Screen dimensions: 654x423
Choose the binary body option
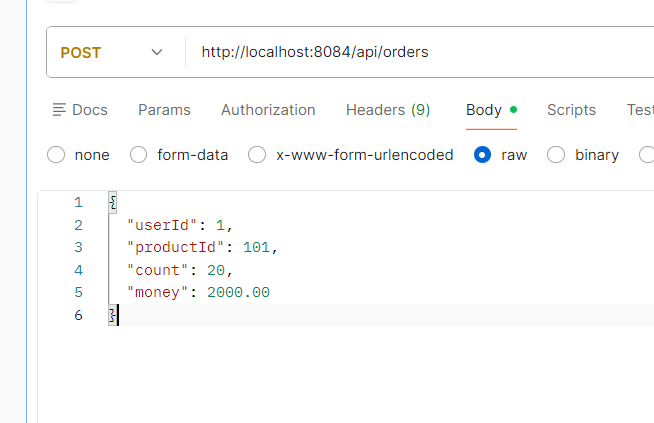tap(556, 155)
